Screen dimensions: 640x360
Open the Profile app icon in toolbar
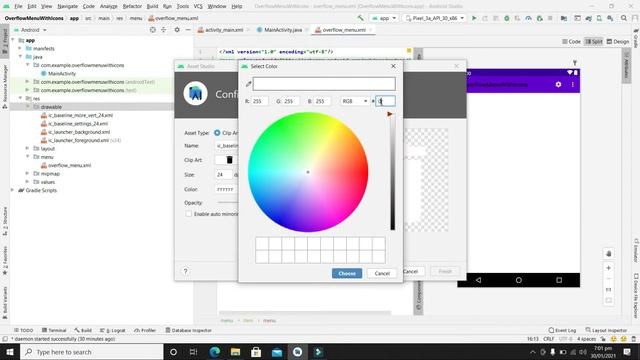click(529, 18)
